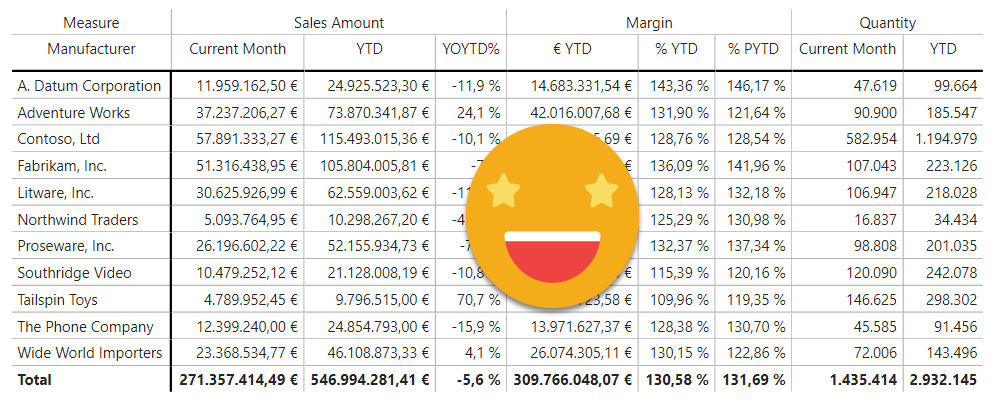Select the Sales Amount column group header

339,22
